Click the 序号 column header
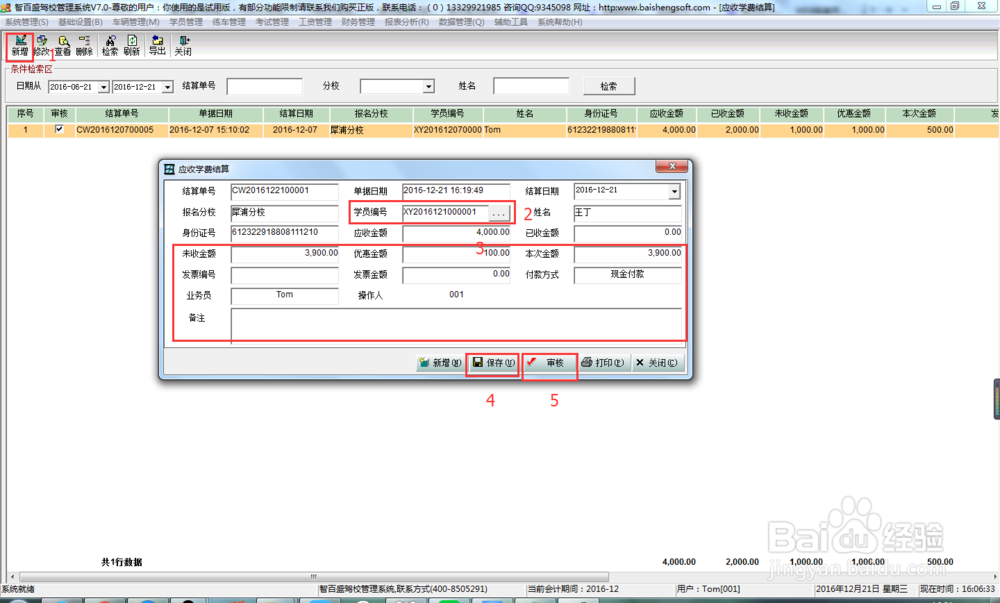Image resolution: width=1000 pixels, height=603 pixels. coord(25,113)
